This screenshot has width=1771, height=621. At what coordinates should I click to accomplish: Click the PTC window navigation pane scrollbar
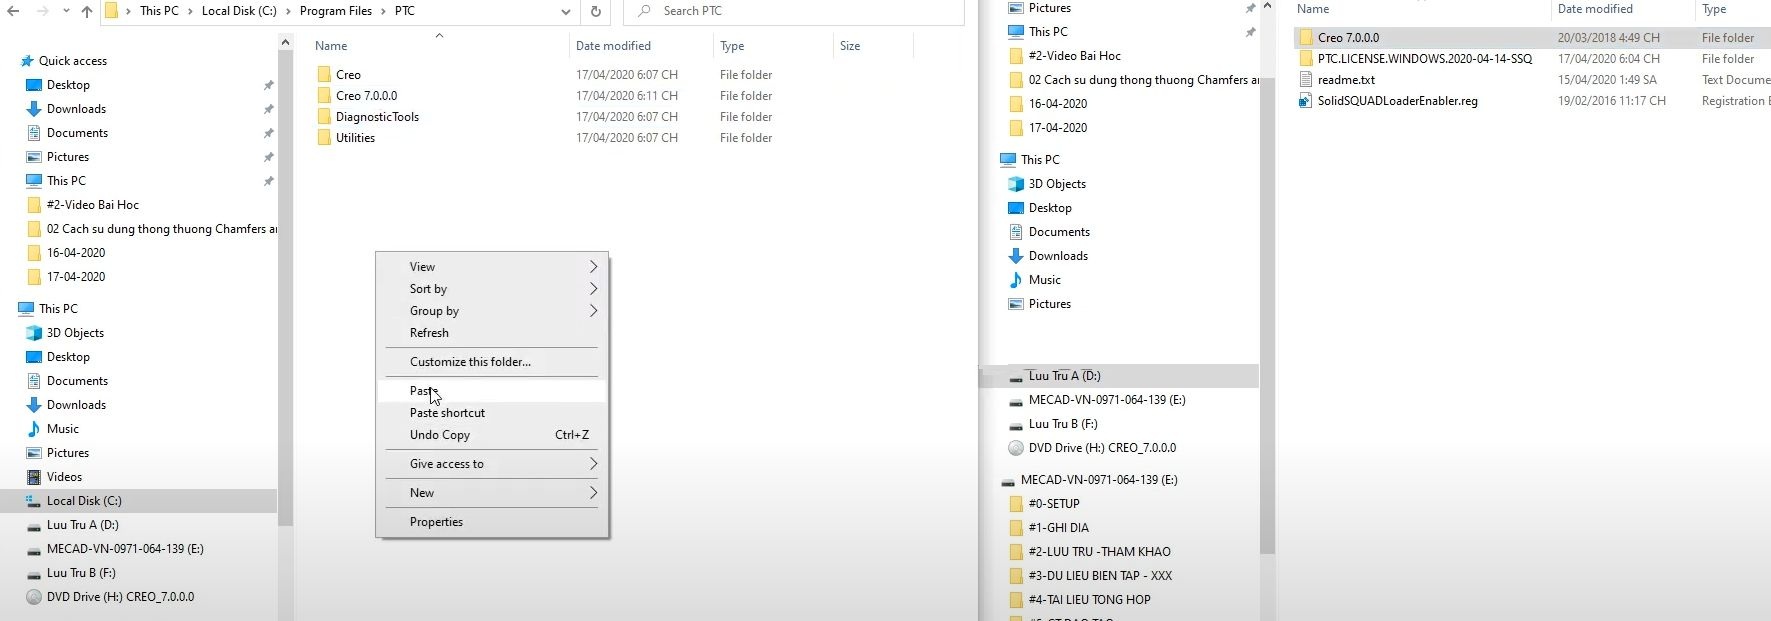(285, 290)
